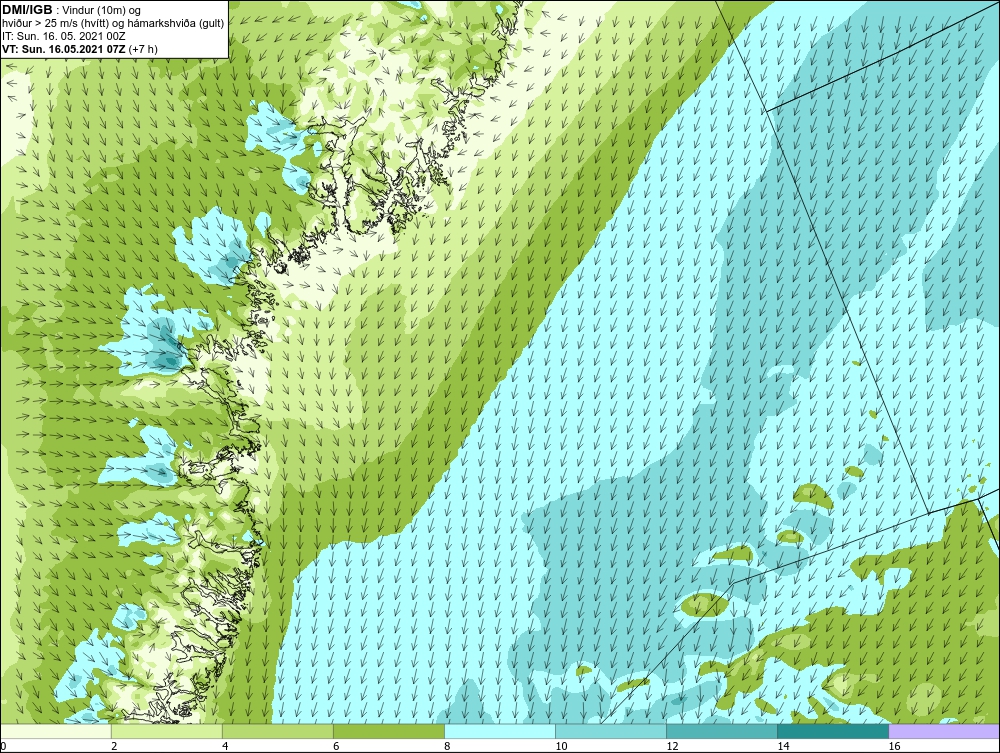Screen dimensions: 1000x753
Task: Click the legend label '16'
Action: pos(894,746)
